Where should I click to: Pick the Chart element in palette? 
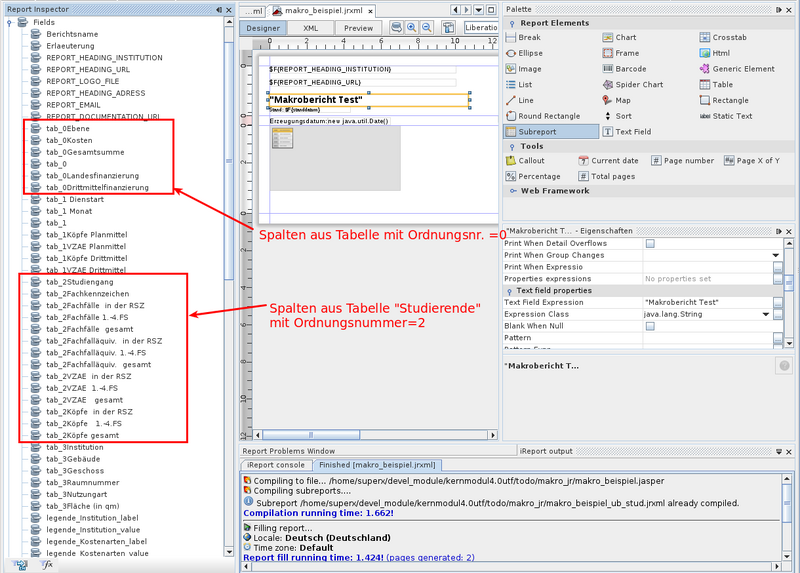coord(619,37)
